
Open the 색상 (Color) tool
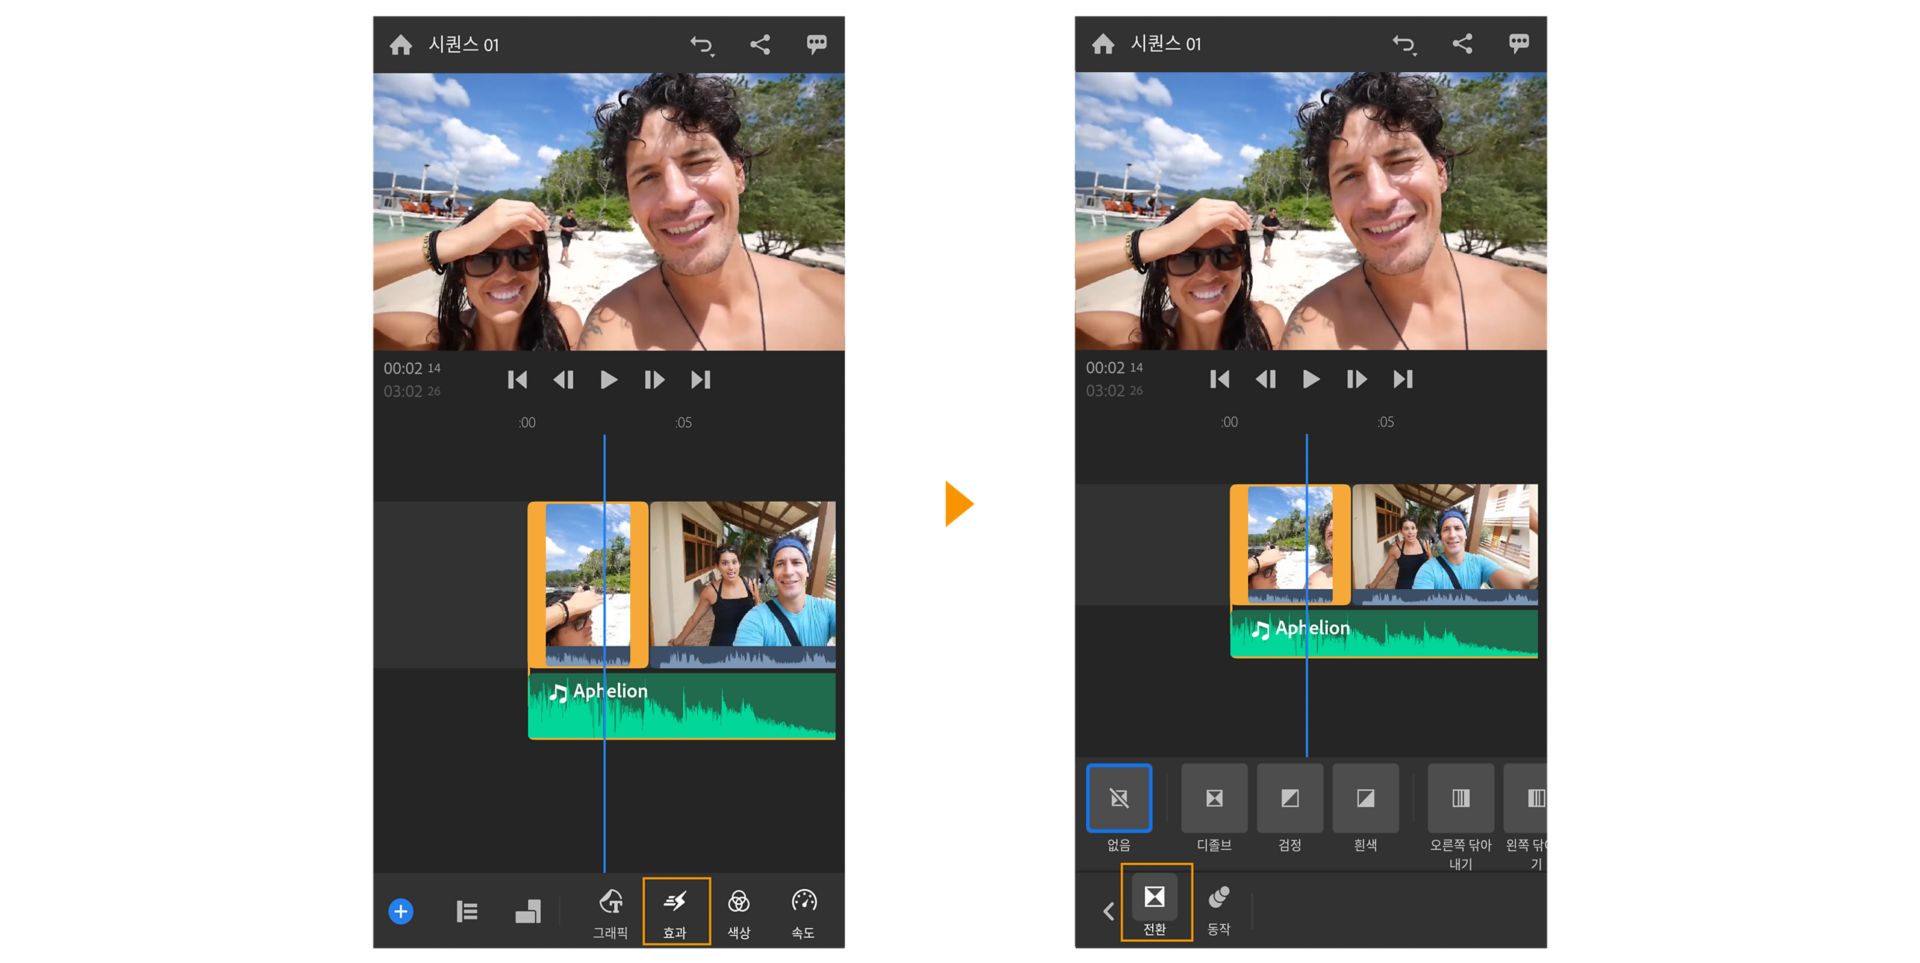click(x=739, y=913)
